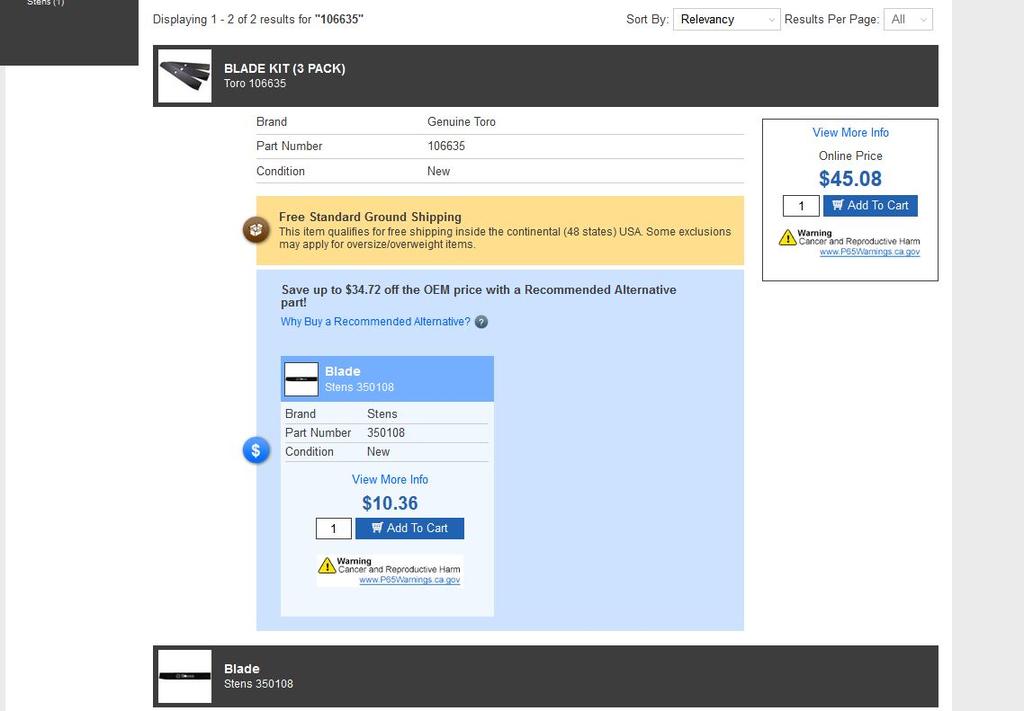Open the P65Warnings link in the Stens alternative card
This screenshot has width=1024, height=711.
(409, 580)
